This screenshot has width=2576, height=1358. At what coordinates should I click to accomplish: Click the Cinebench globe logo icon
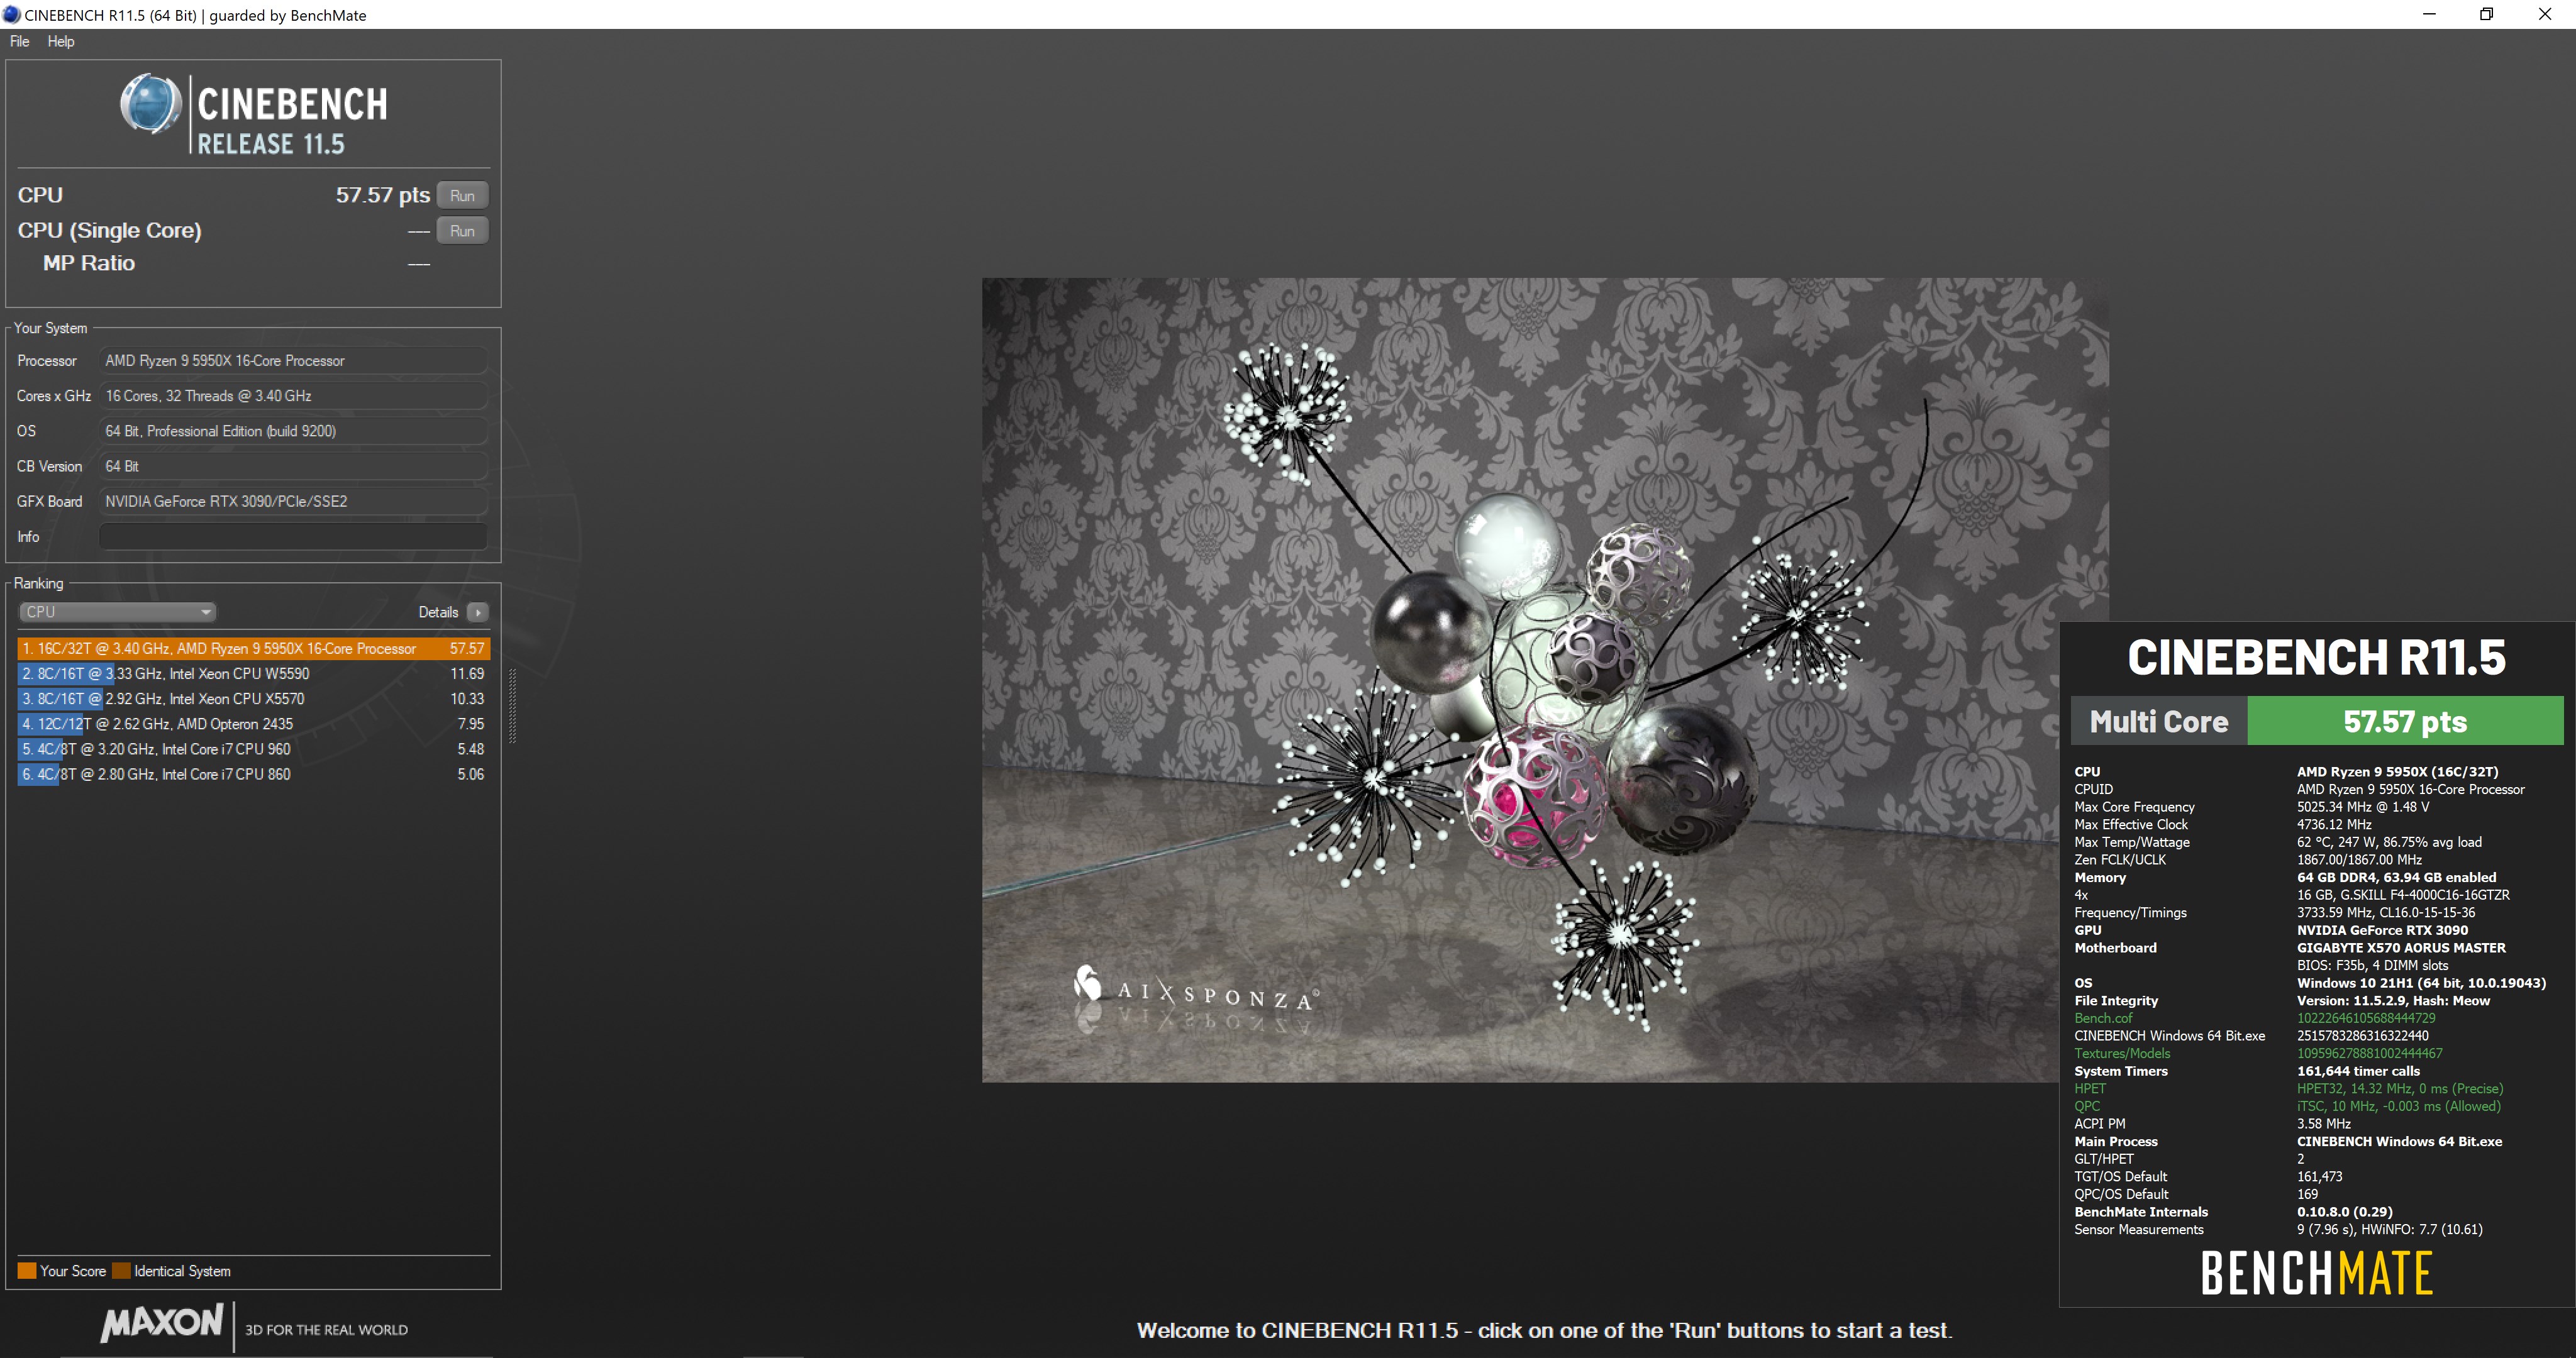(151, 104)
